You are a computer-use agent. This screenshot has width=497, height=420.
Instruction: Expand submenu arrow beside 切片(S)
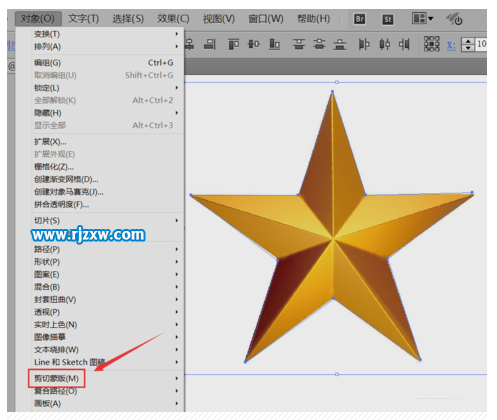(177, 220)
